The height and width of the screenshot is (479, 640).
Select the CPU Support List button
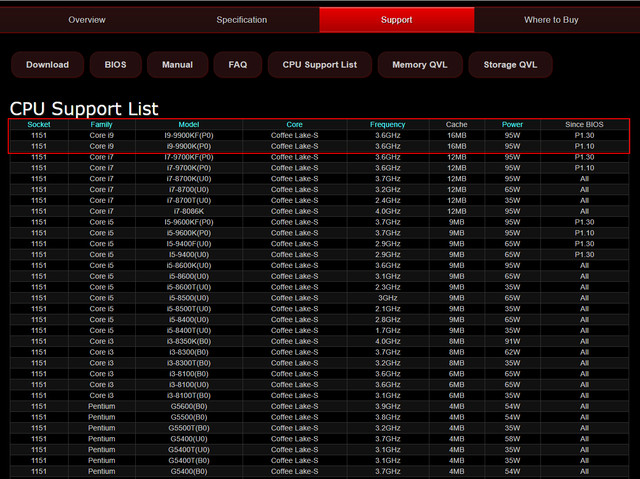(320, 64)
